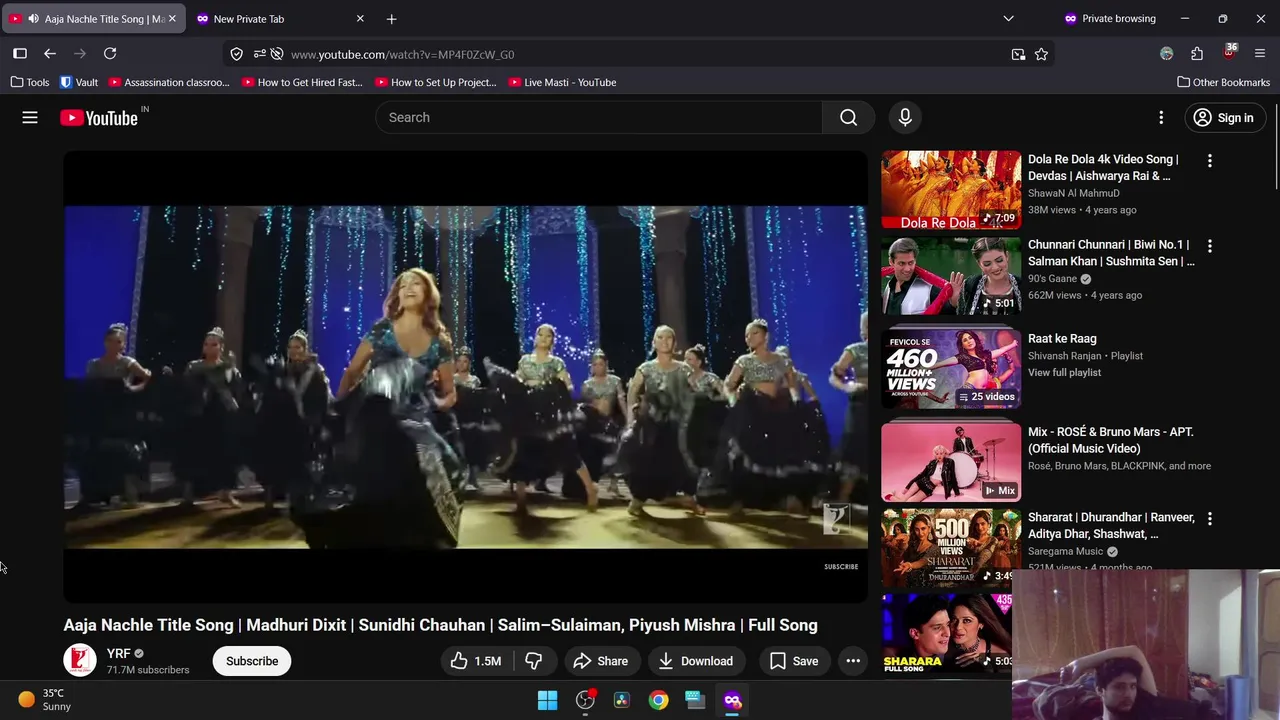Open Firefox application menu
Image resolution: width=1280 pixels, height=720 pixels.
coord(1260,54)
